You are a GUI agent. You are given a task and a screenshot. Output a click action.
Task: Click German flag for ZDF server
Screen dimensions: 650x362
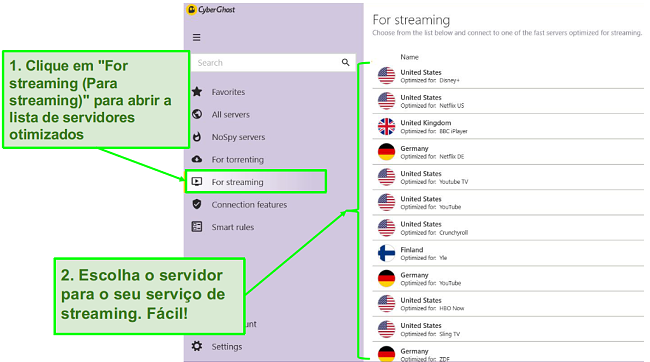(386, 353)
